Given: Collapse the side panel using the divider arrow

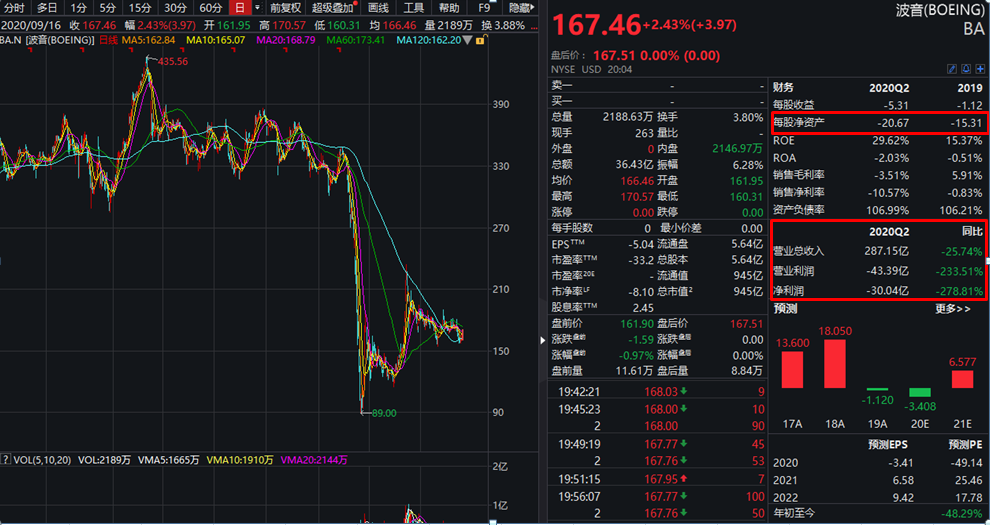Looking at the screenshot, I should tap(542, 340).
